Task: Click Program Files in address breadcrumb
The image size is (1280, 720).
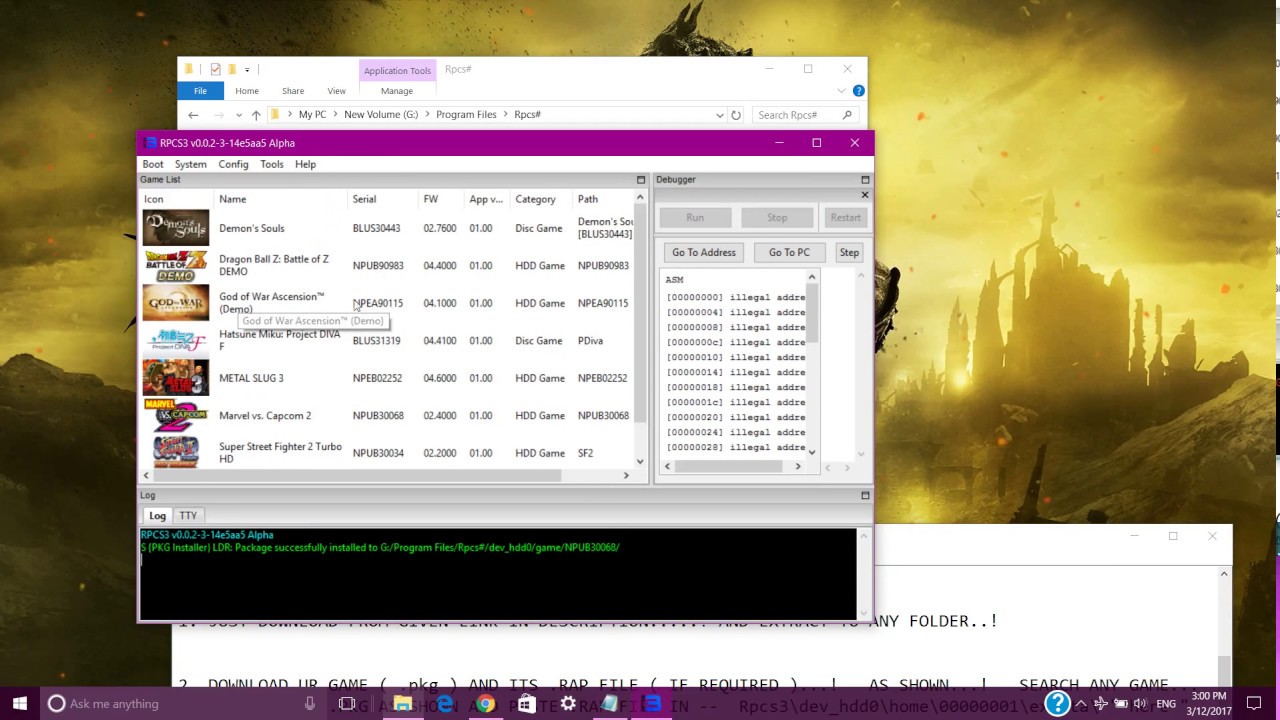Action: click(466, 115)
